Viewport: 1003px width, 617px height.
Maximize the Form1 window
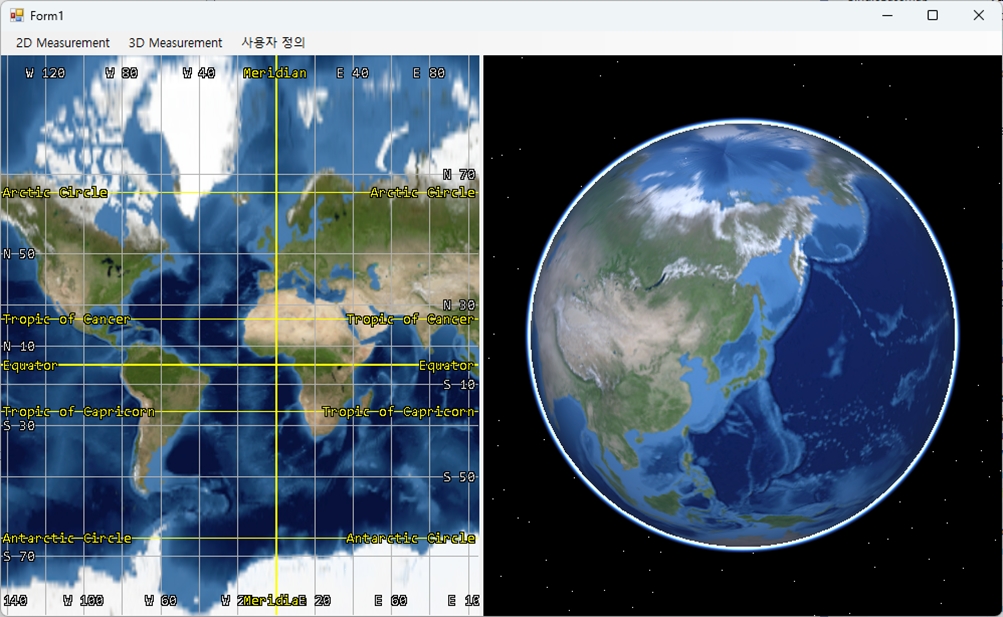933,15
